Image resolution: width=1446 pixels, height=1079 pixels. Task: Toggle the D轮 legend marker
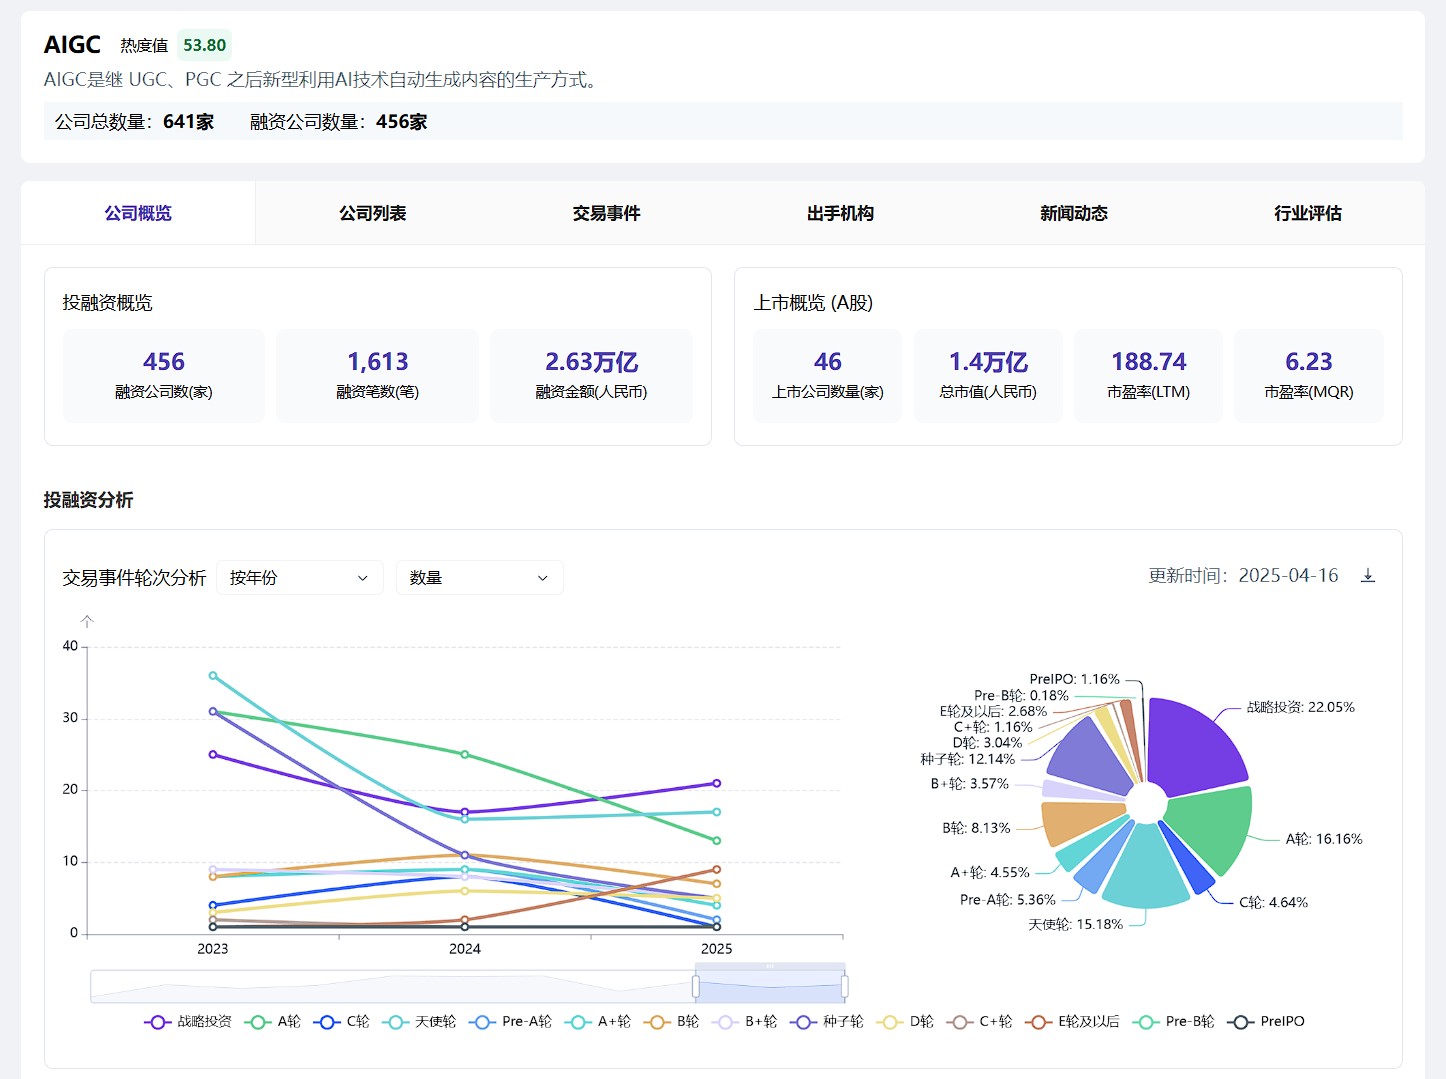click(x=889, y=1022)
